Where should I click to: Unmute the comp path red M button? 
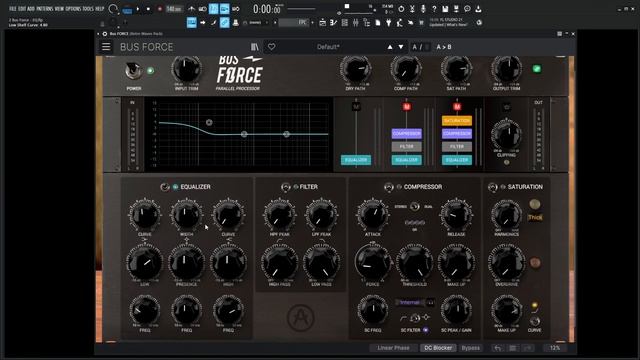(407, 107)
